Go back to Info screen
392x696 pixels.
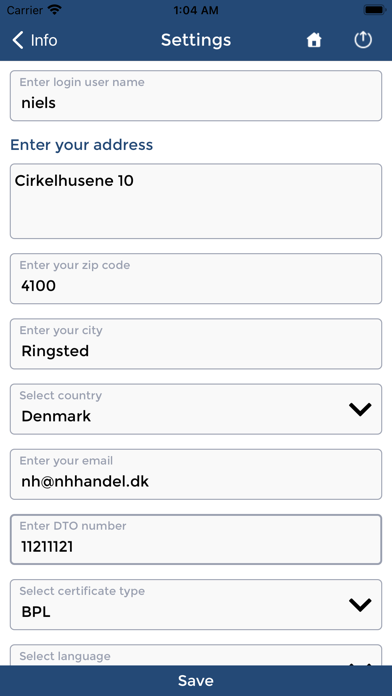(x=35, y=40)
